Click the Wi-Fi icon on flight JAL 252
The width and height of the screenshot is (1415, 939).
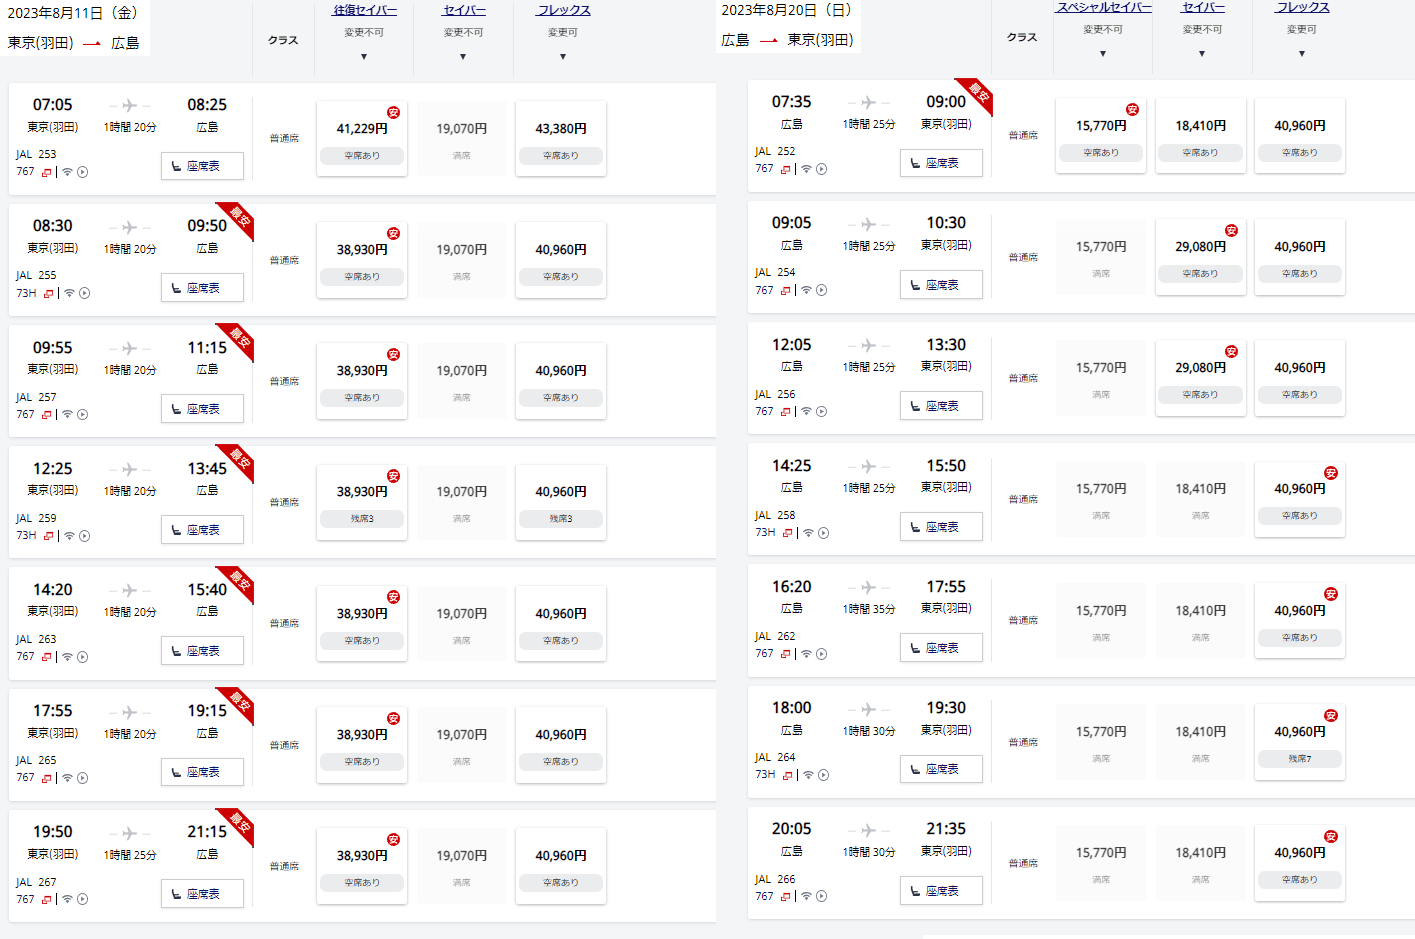coord(806,169)
